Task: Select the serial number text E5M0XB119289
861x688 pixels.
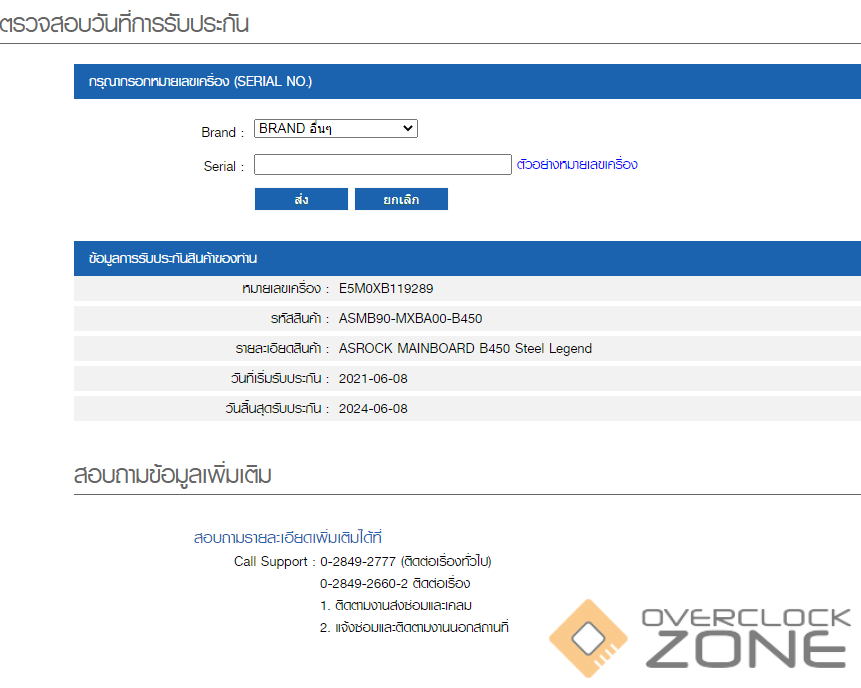Action: (x=386, y=288)
